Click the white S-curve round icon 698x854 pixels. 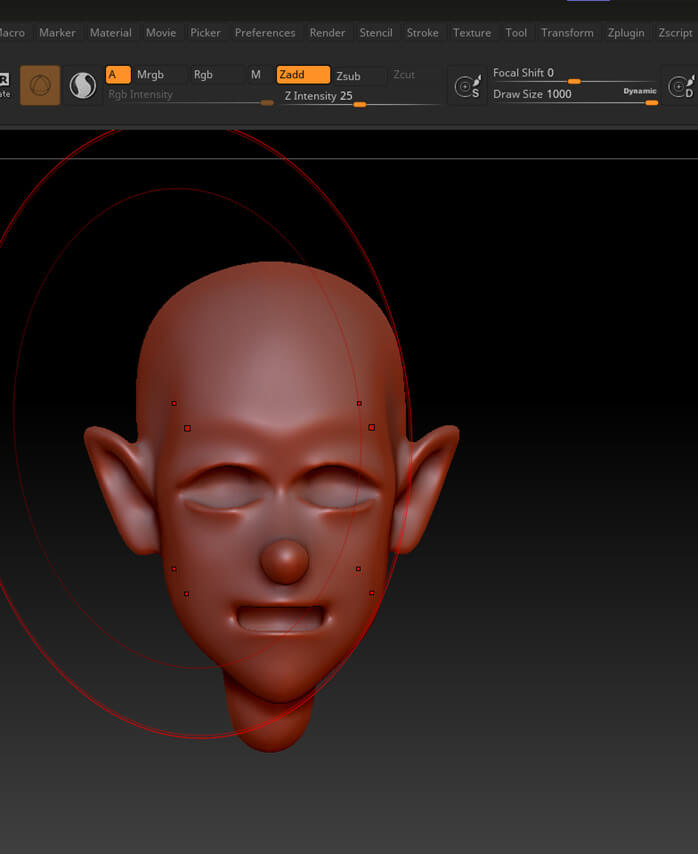pyautogui.click(x=82, y=86)
